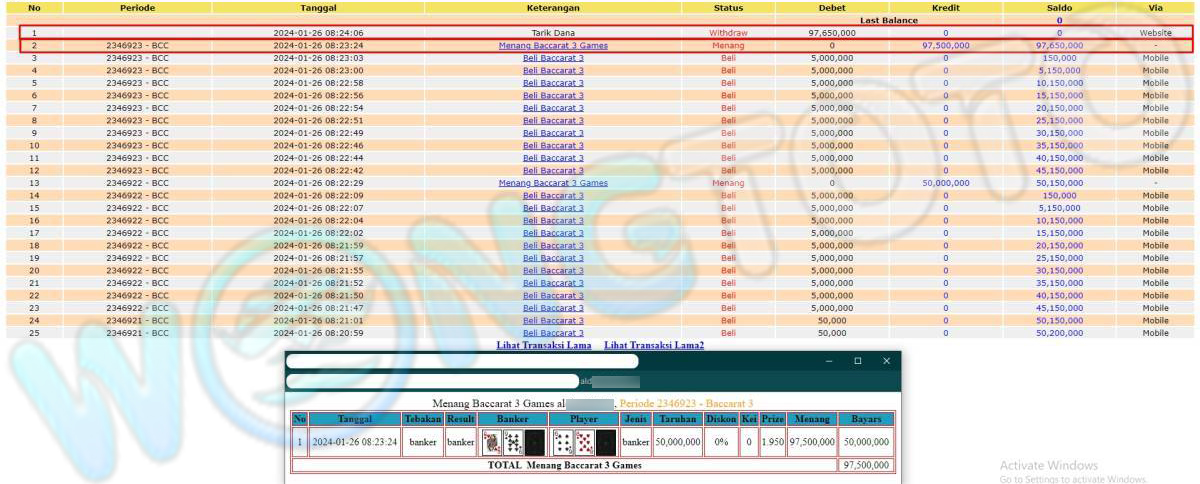Viewport: 1200px width, 484px height.
Task: Open Menang Baccarat 3 Games in row 2
Action: click(x=553, y=46)
